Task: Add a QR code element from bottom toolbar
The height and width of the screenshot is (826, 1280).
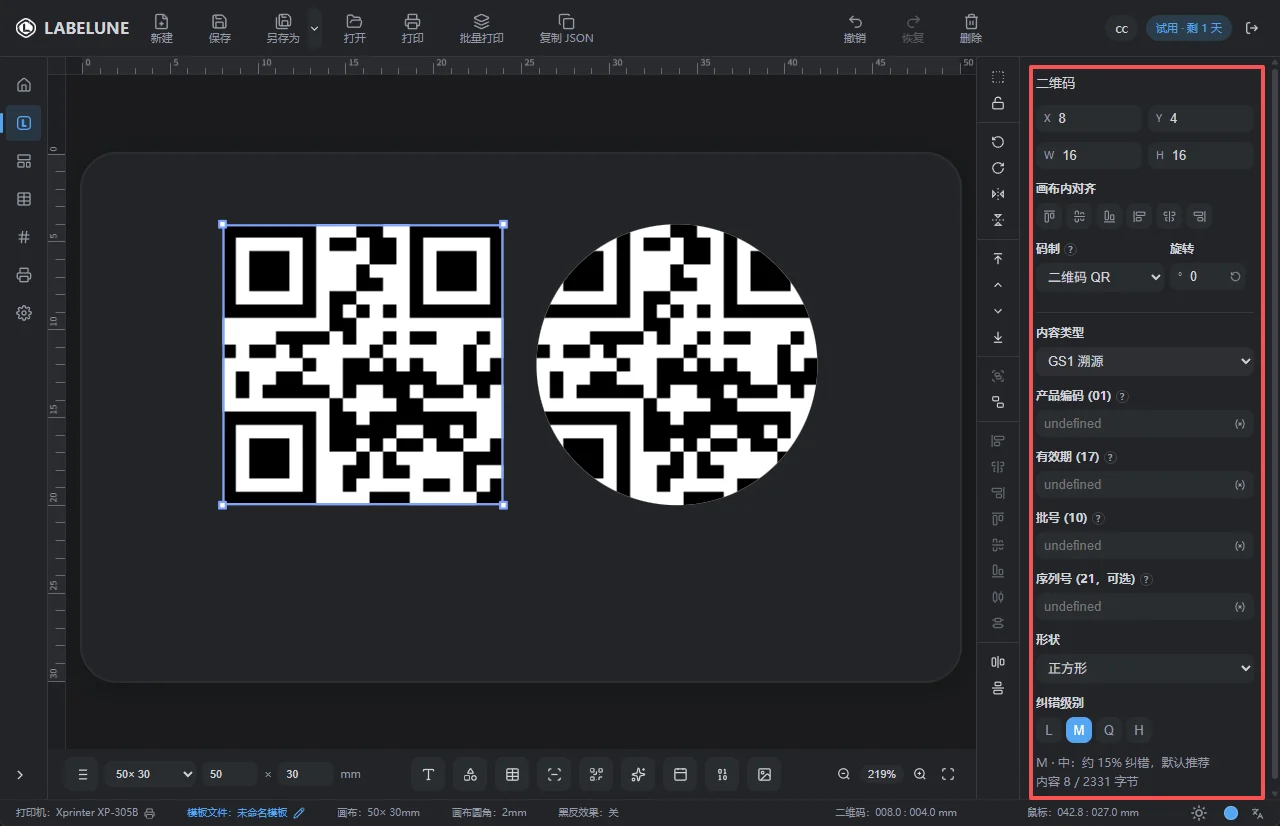Action: click(x=596, y=774)
